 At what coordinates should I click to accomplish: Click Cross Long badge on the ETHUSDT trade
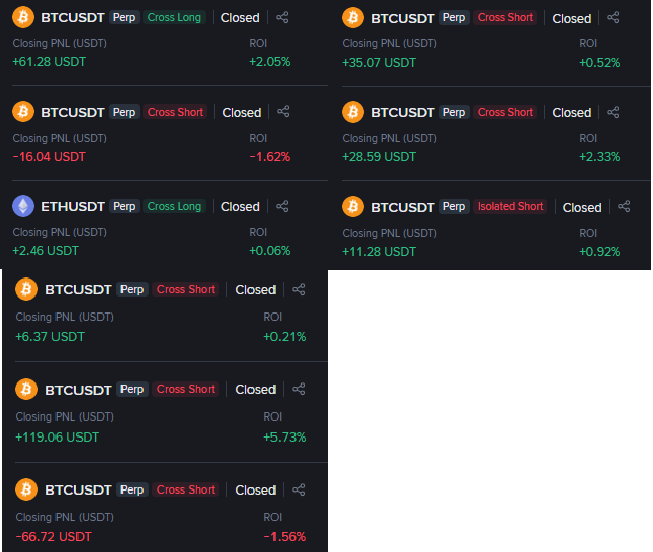pos(174,206)
